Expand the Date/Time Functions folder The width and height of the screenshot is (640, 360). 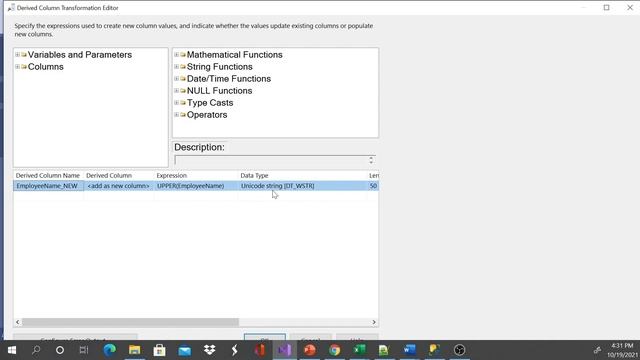(176, 78)
